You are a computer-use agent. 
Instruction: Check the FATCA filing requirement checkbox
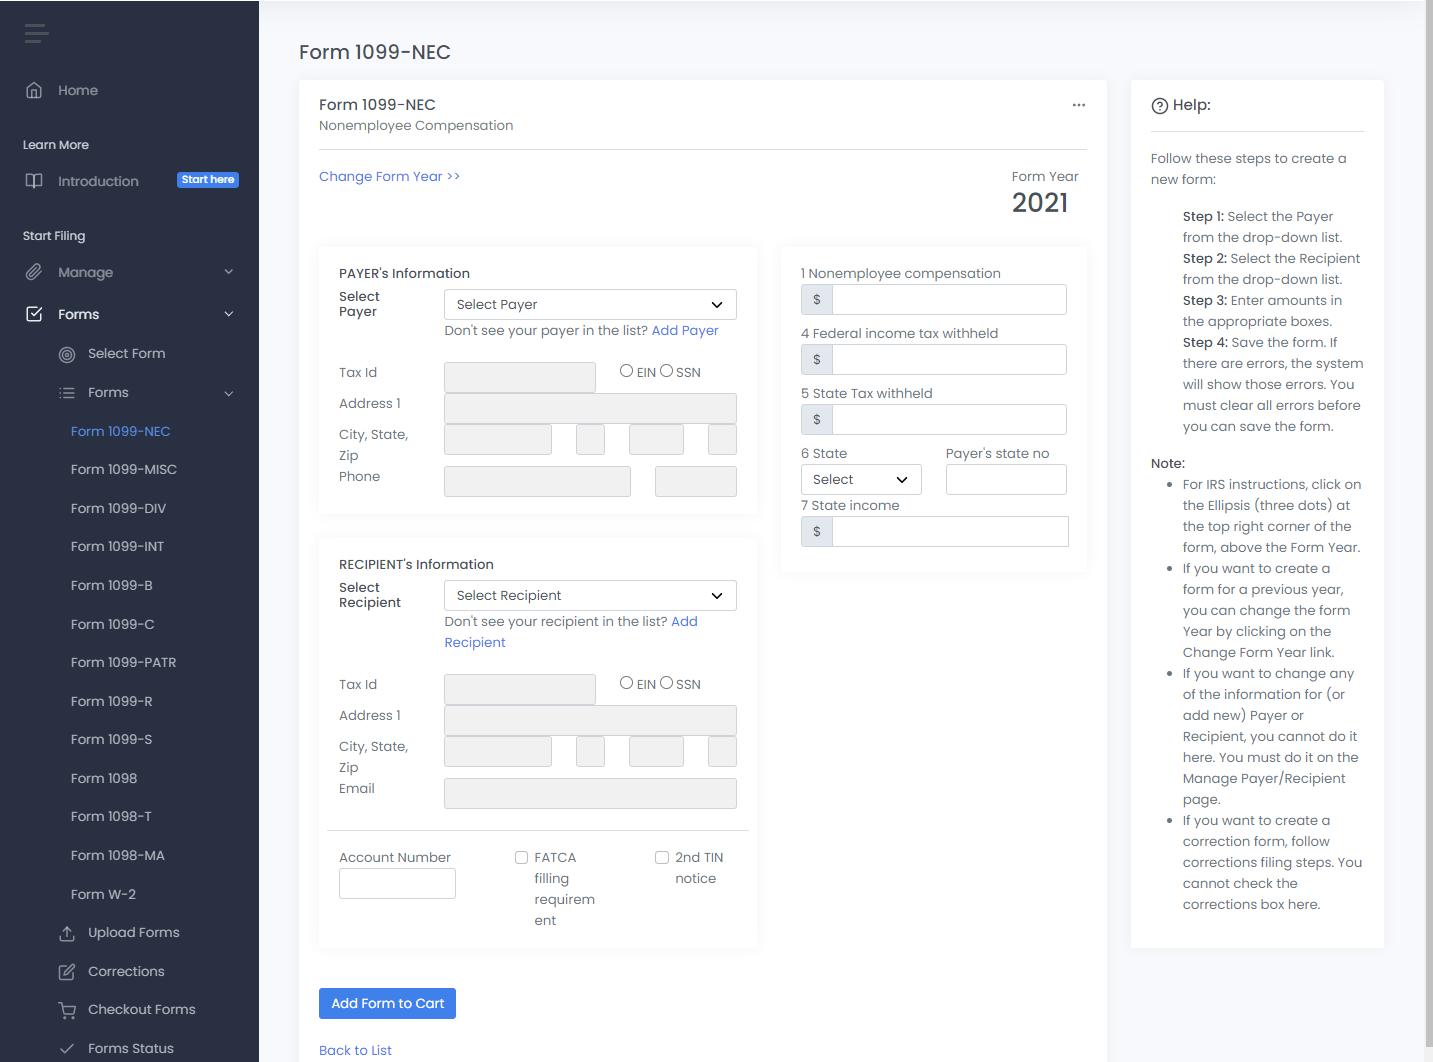[x=521, y=857]
